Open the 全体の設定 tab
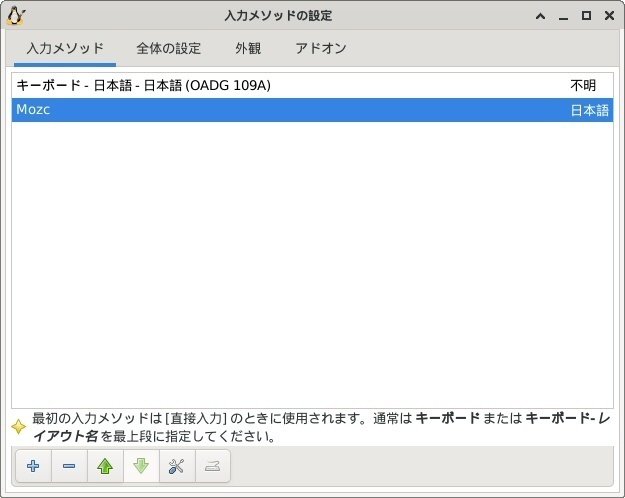Screen dimensions: 625x498 pos(168,49)
